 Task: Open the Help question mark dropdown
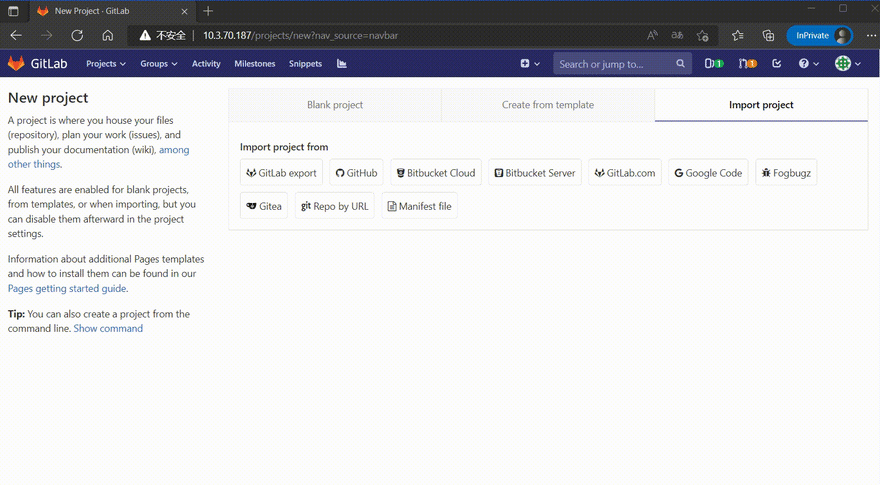[809, 63]
